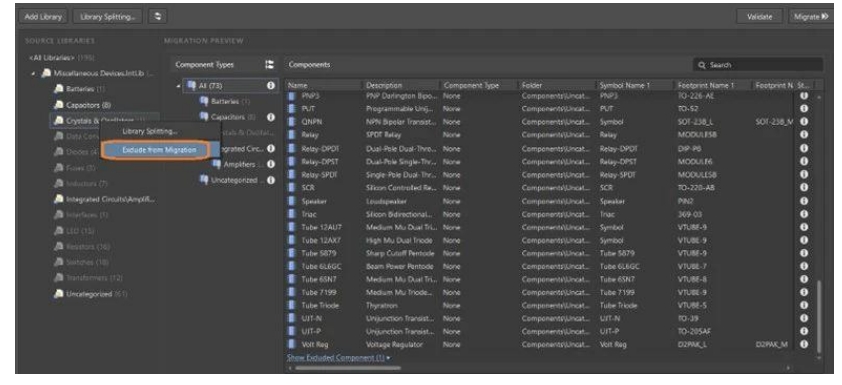The width and height of the screenshot is (842, 385).
Task: Click info icon next to Integrated Circuits type
Action: point(271,148)
